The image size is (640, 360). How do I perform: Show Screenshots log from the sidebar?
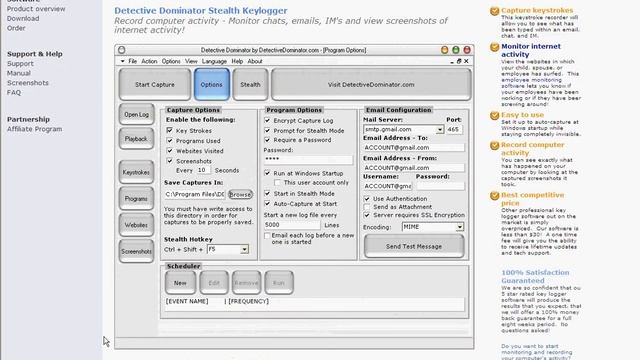tap(136, 251)
